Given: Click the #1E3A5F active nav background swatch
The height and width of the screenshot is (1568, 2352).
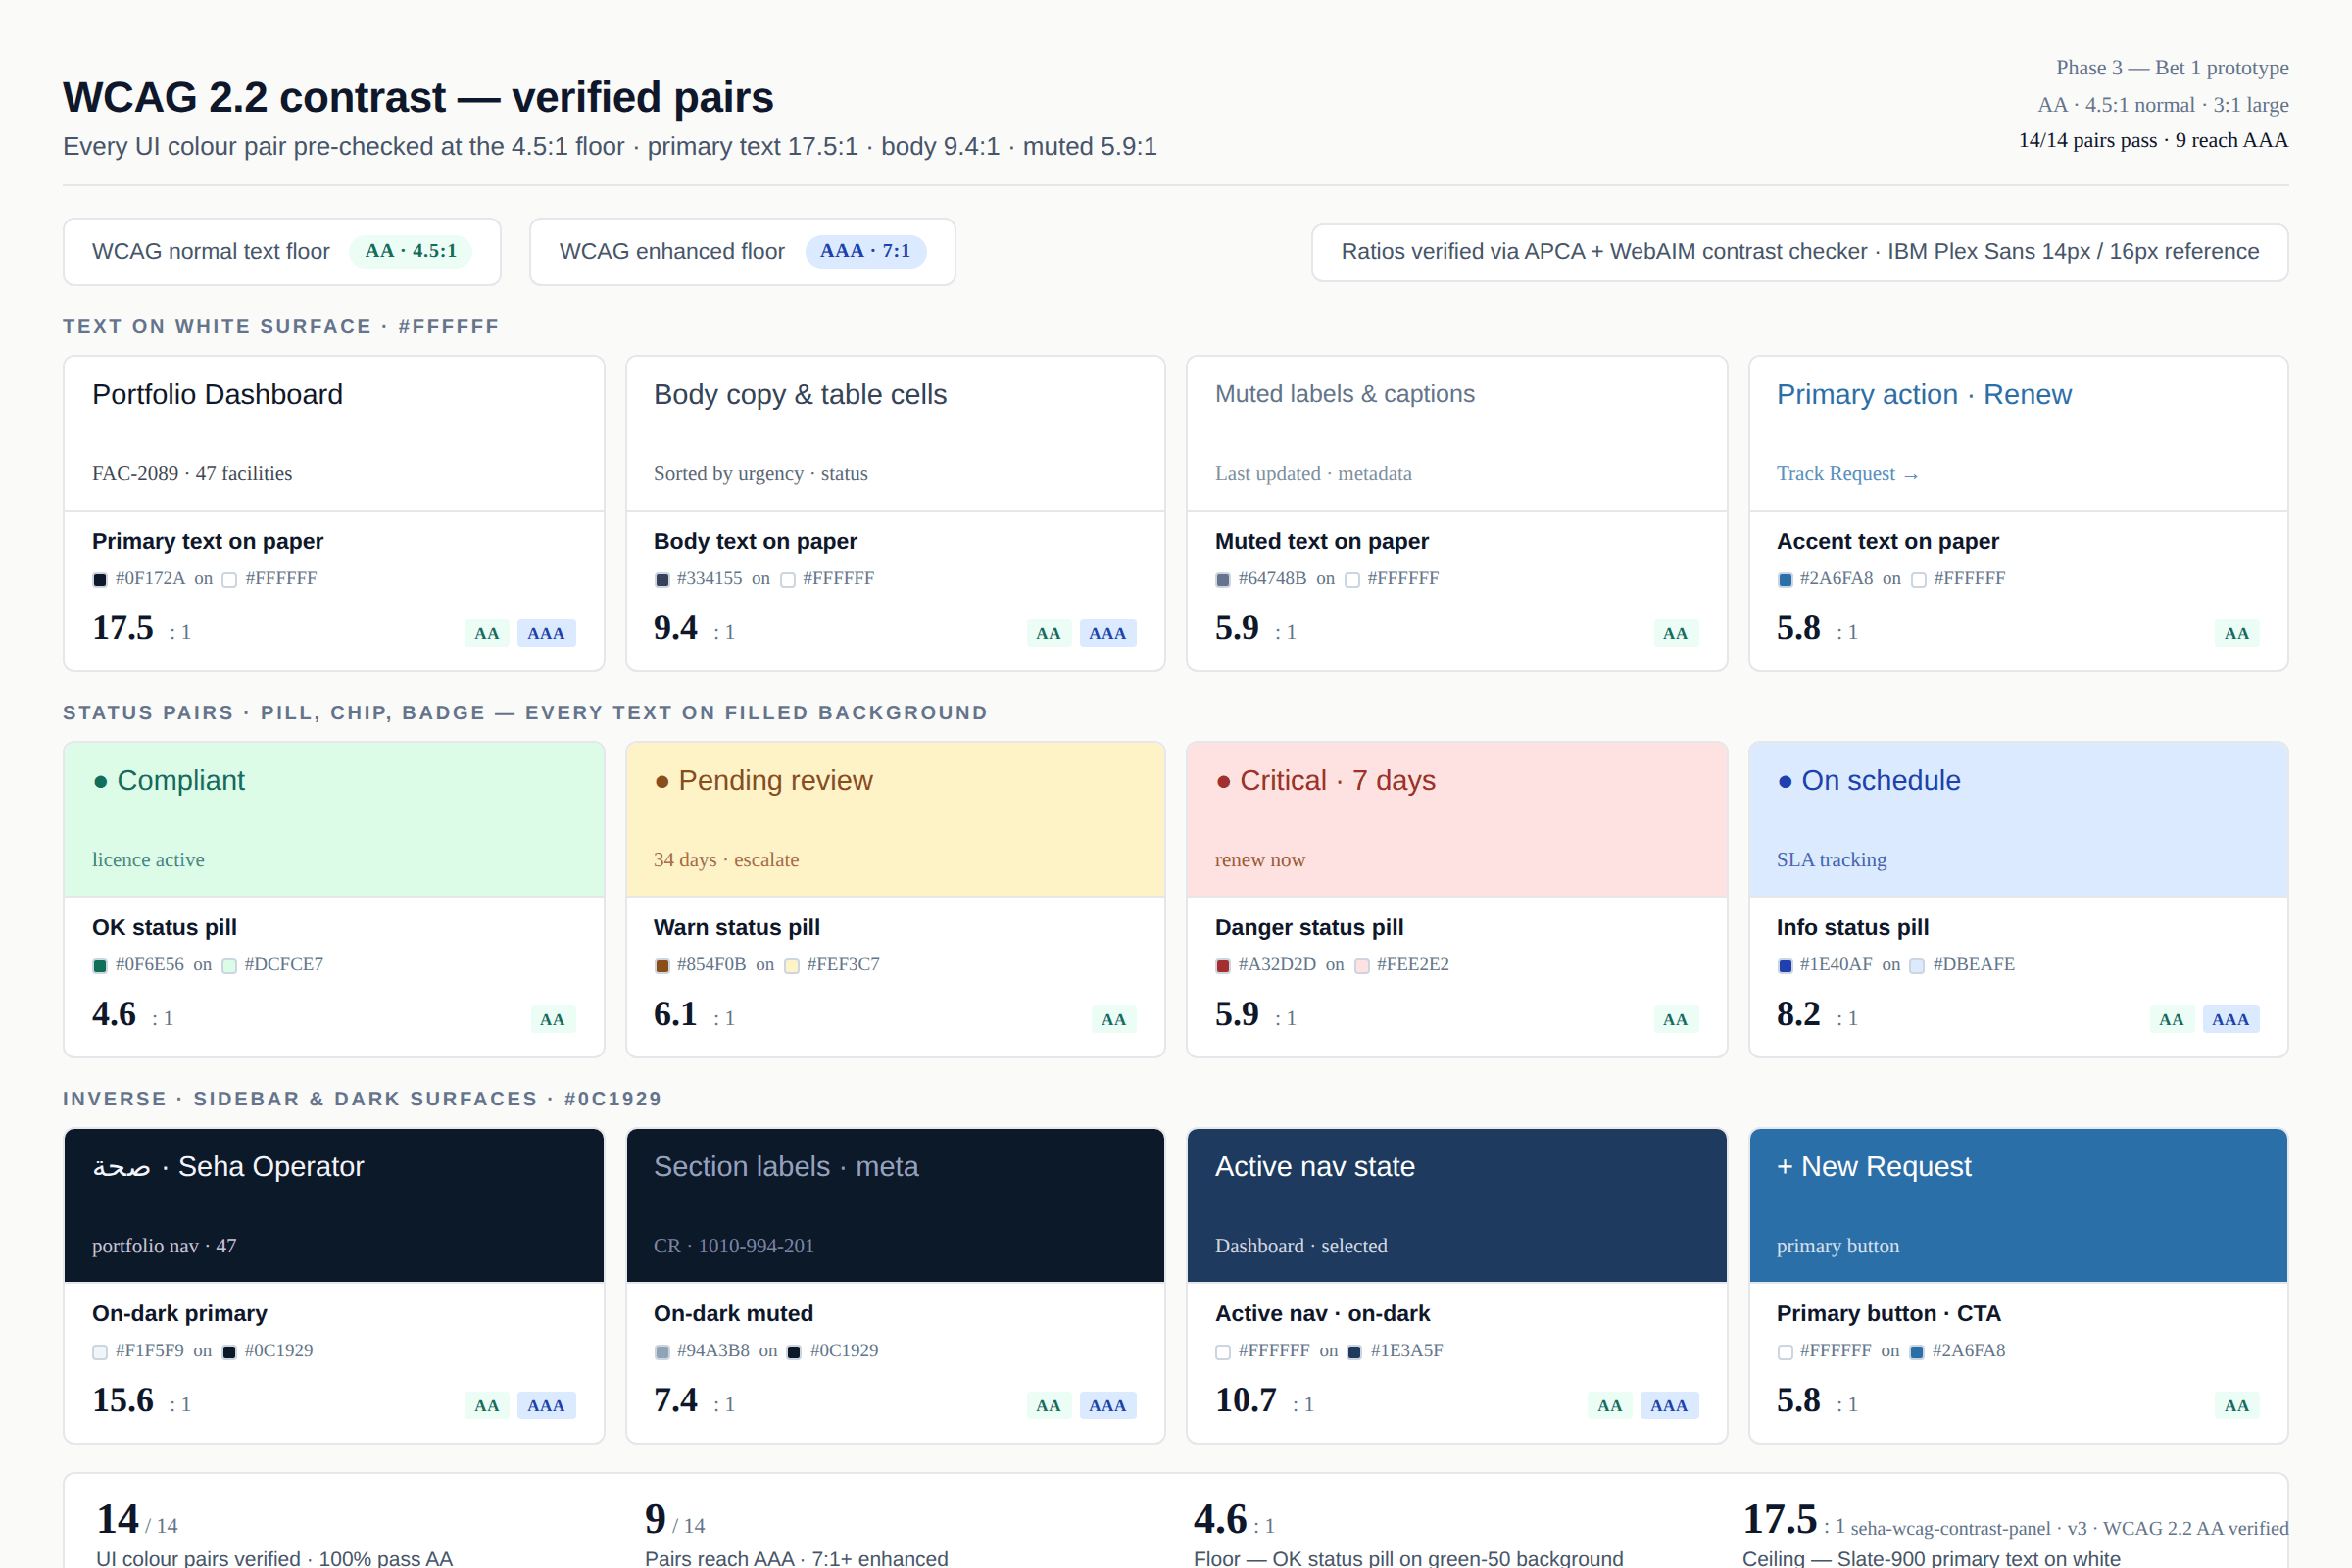Looking at the screenshot, I should tap(1354, 1352).
